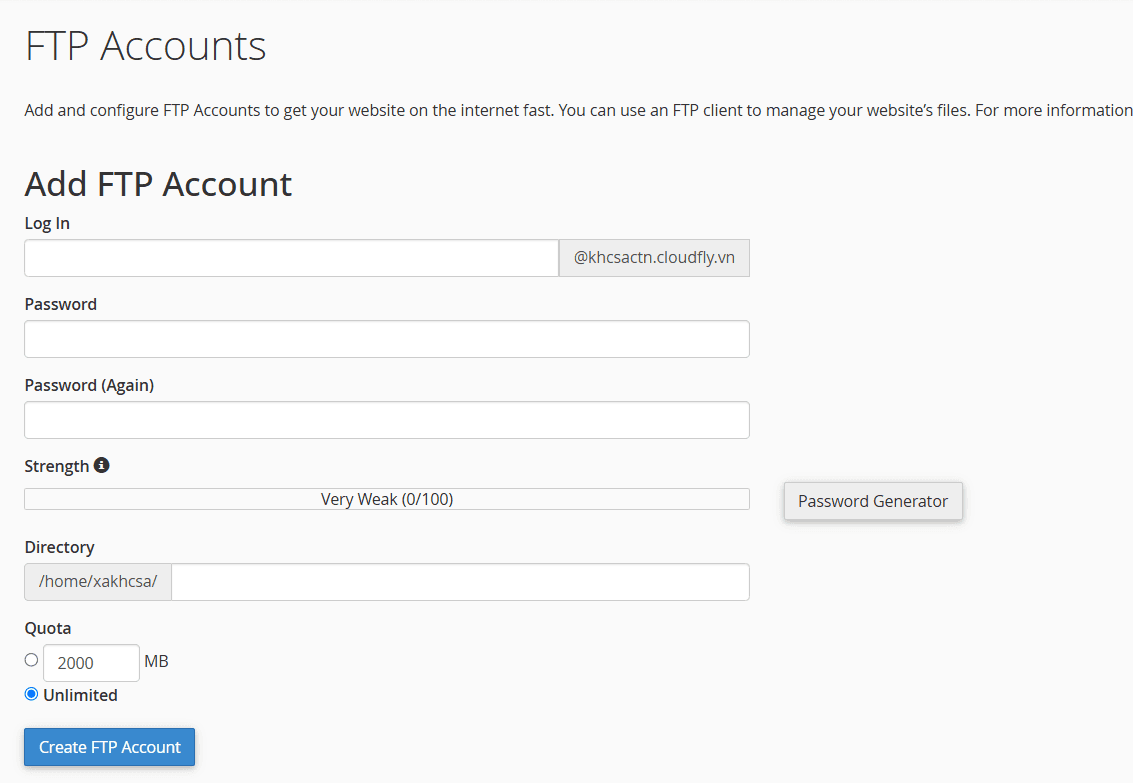
Task: Focus the Password (Again) confirmation field
Action: (386, 420)
